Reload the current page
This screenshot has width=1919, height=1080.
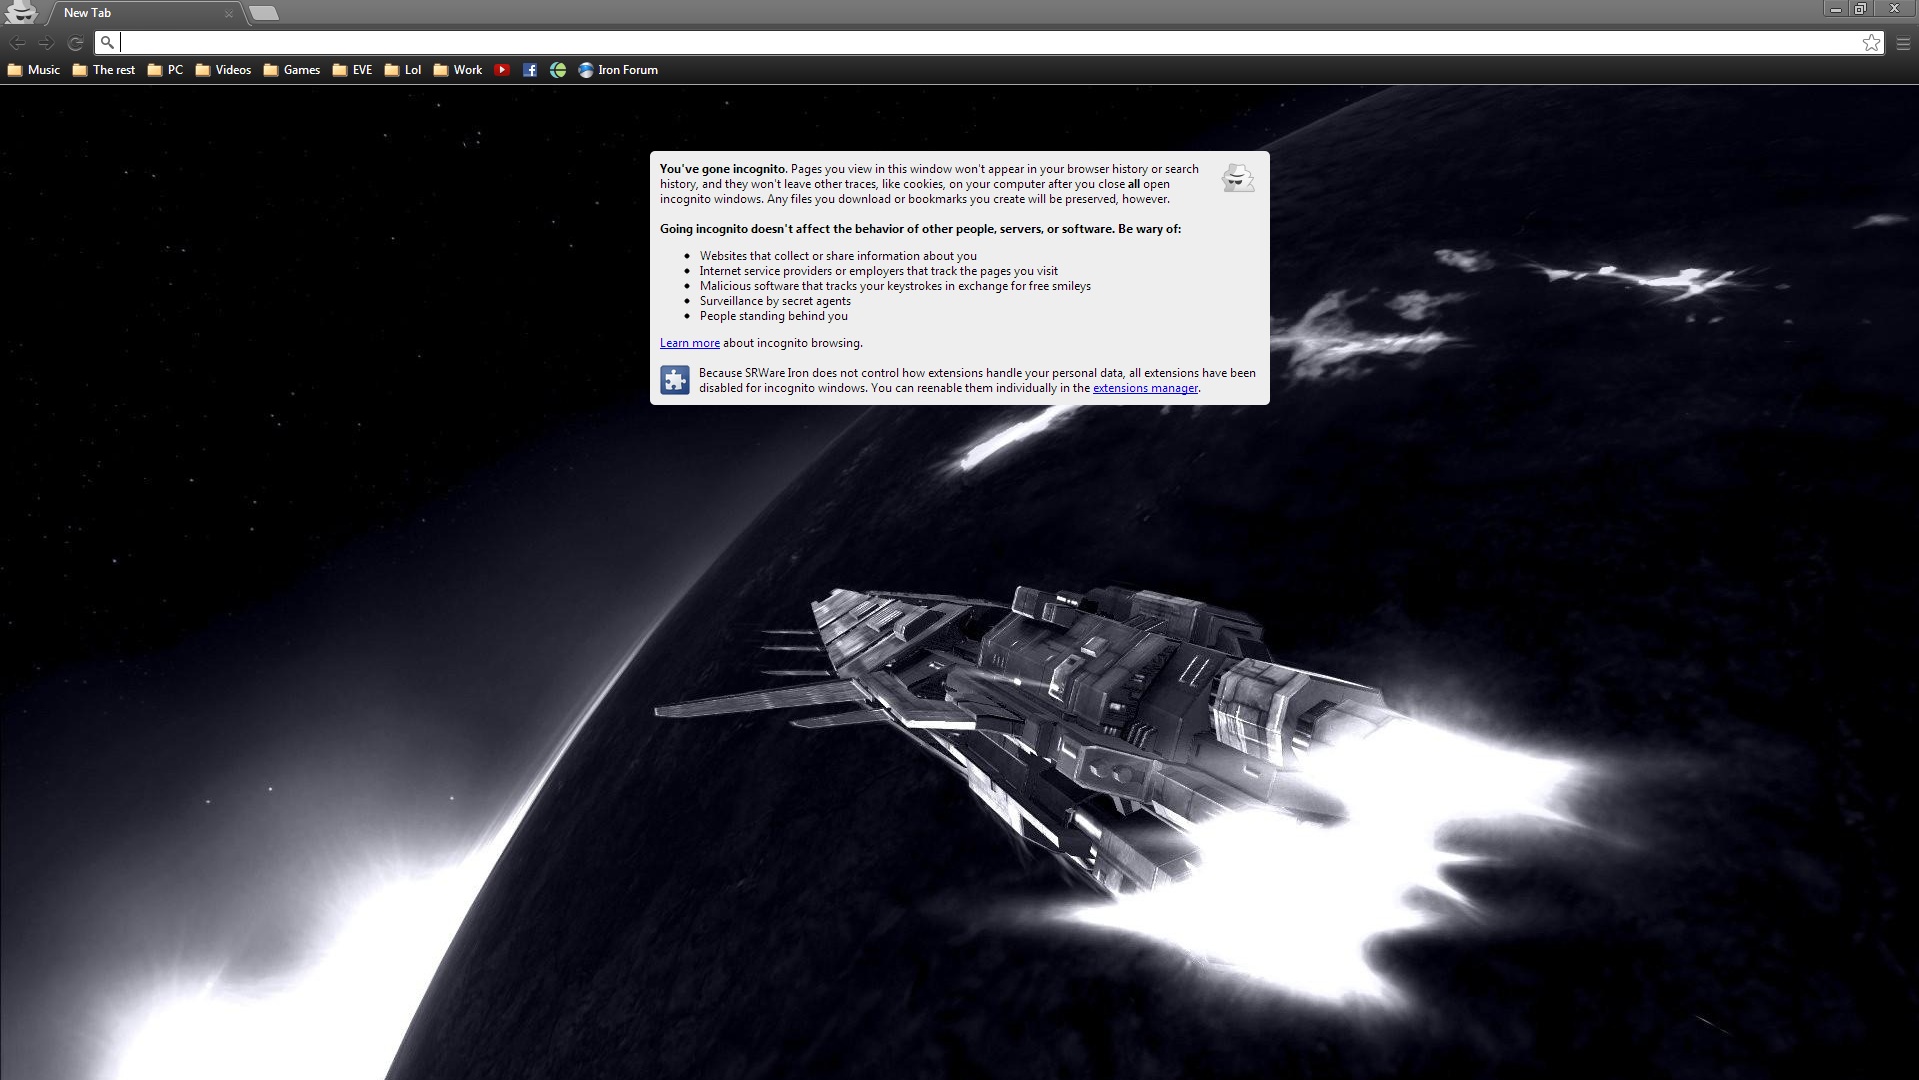coord(75,43)
